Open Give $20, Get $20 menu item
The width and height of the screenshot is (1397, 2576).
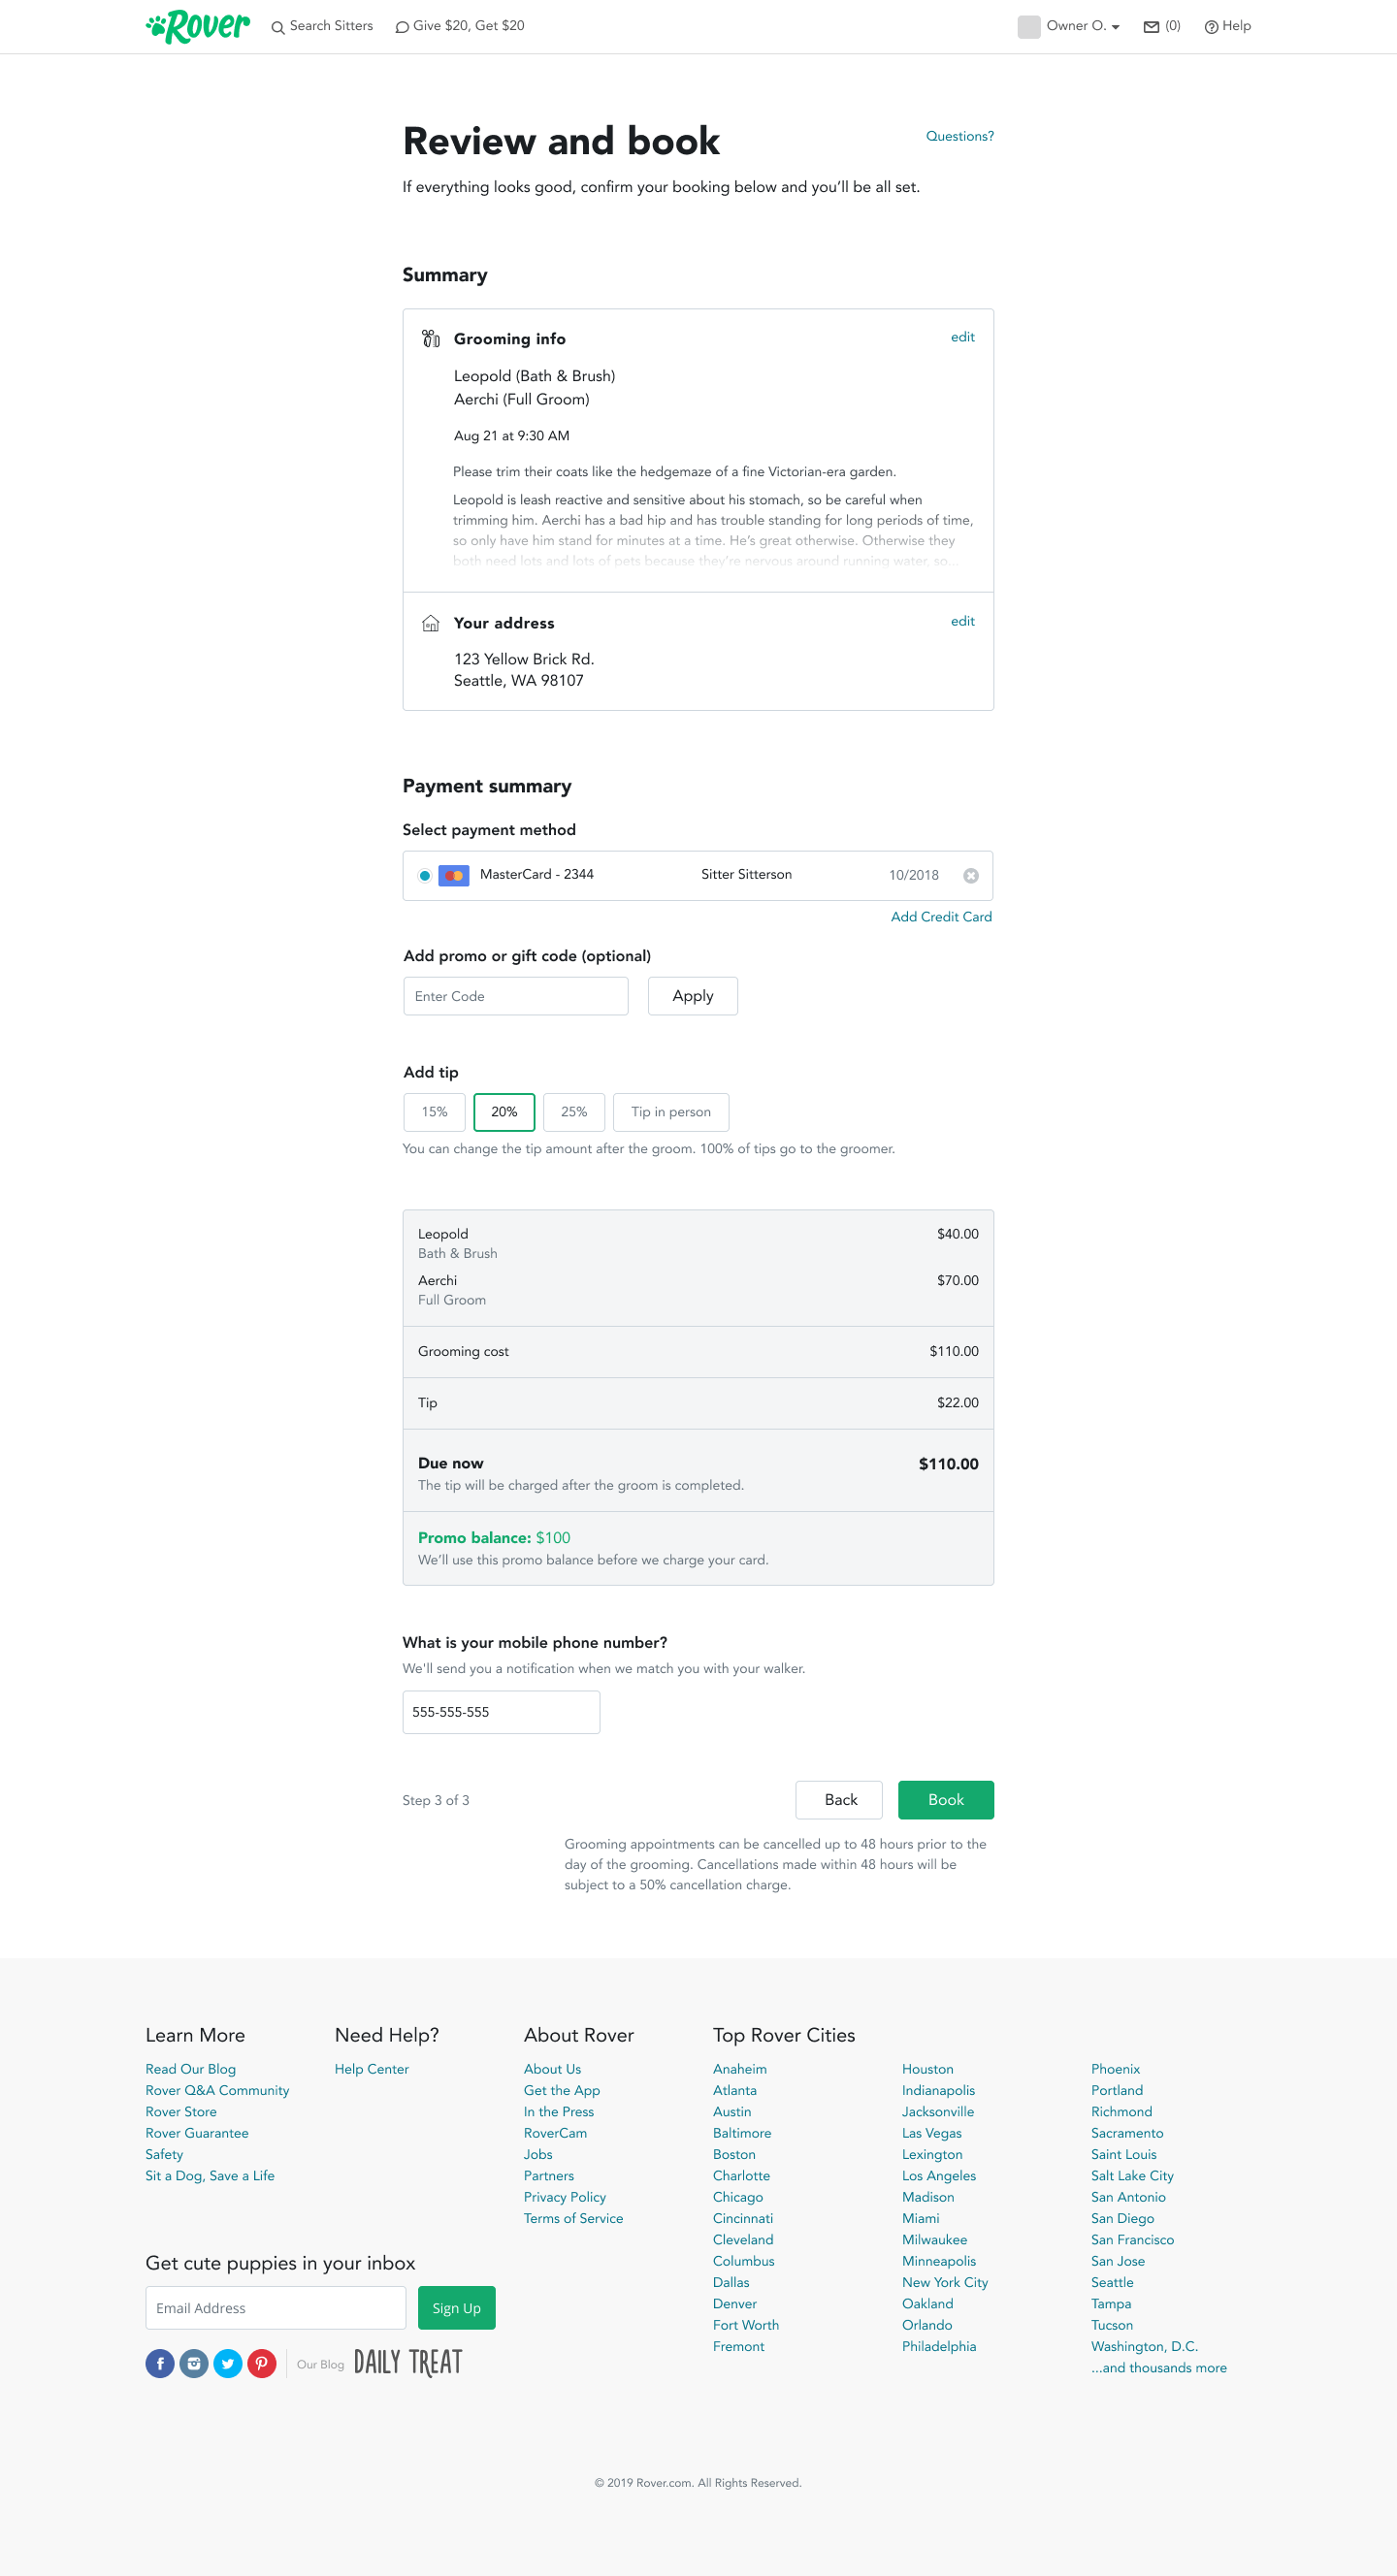[x=460, y=26]
